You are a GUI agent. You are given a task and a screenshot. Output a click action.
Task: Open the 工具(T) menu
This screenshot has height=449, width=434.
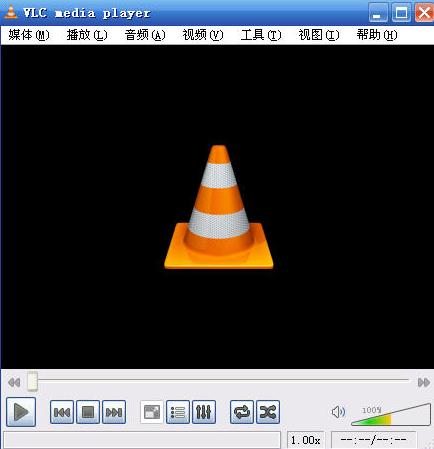(x=261, y=35)
